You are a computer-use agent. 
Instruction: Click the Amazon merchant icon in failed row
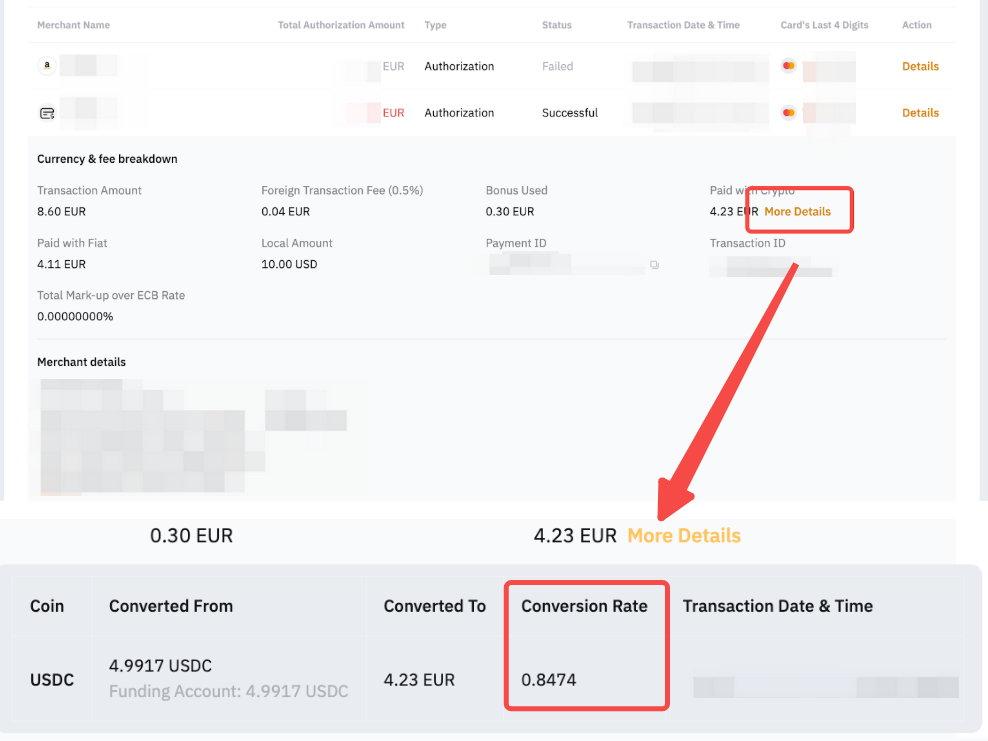(x=46, y=66)
